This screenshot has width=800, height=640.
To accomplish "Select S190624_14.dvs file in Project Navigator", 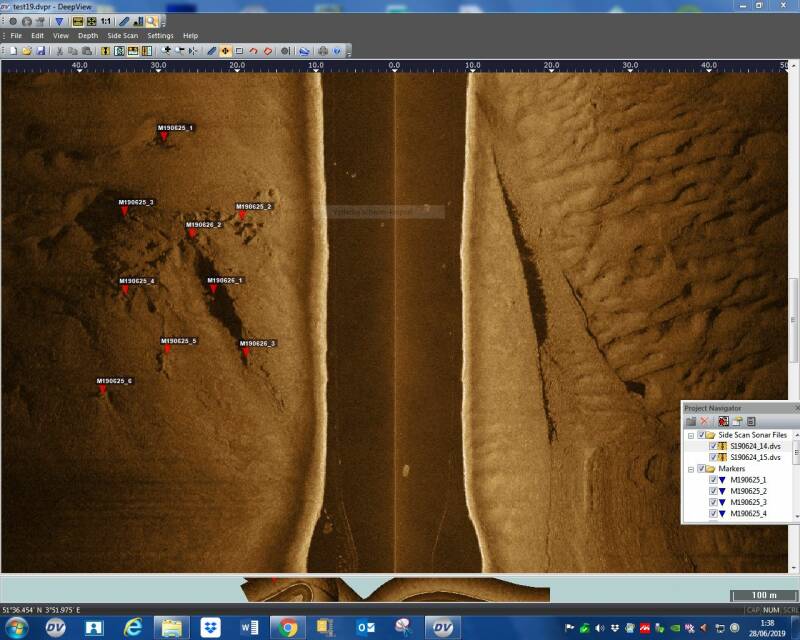I will point(755,446).
